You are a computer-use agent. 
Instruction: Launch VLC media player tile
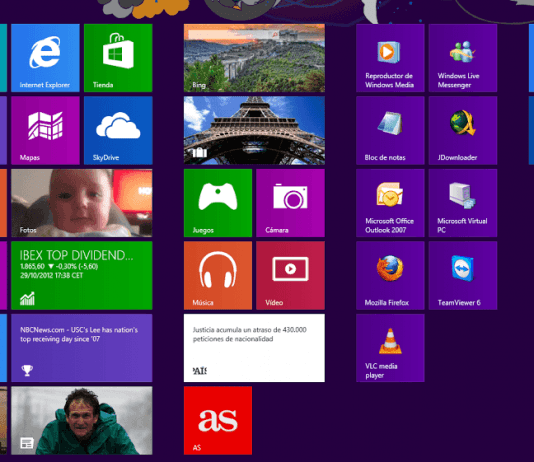coord(390,348)
